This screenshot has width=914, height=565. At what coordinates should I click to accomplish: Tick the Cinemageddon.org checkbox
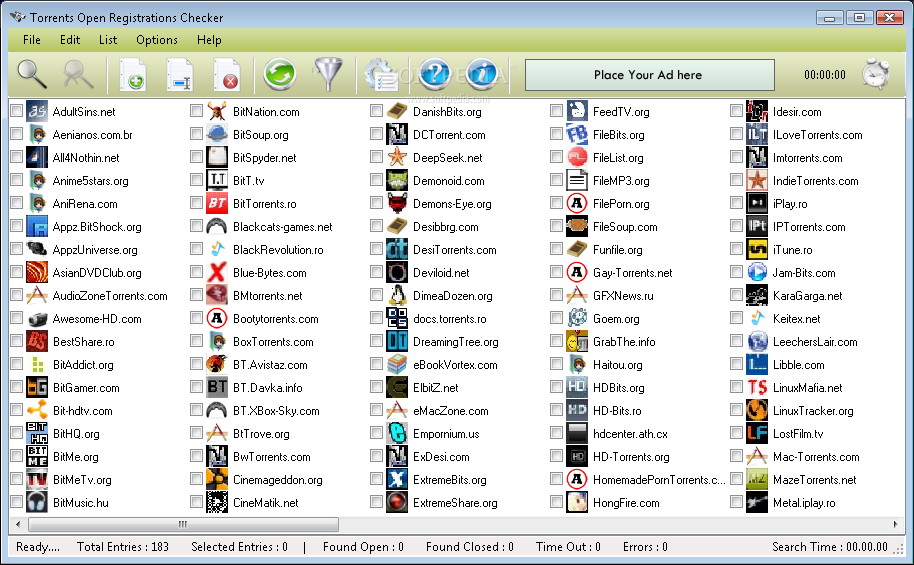click(196, 479)
